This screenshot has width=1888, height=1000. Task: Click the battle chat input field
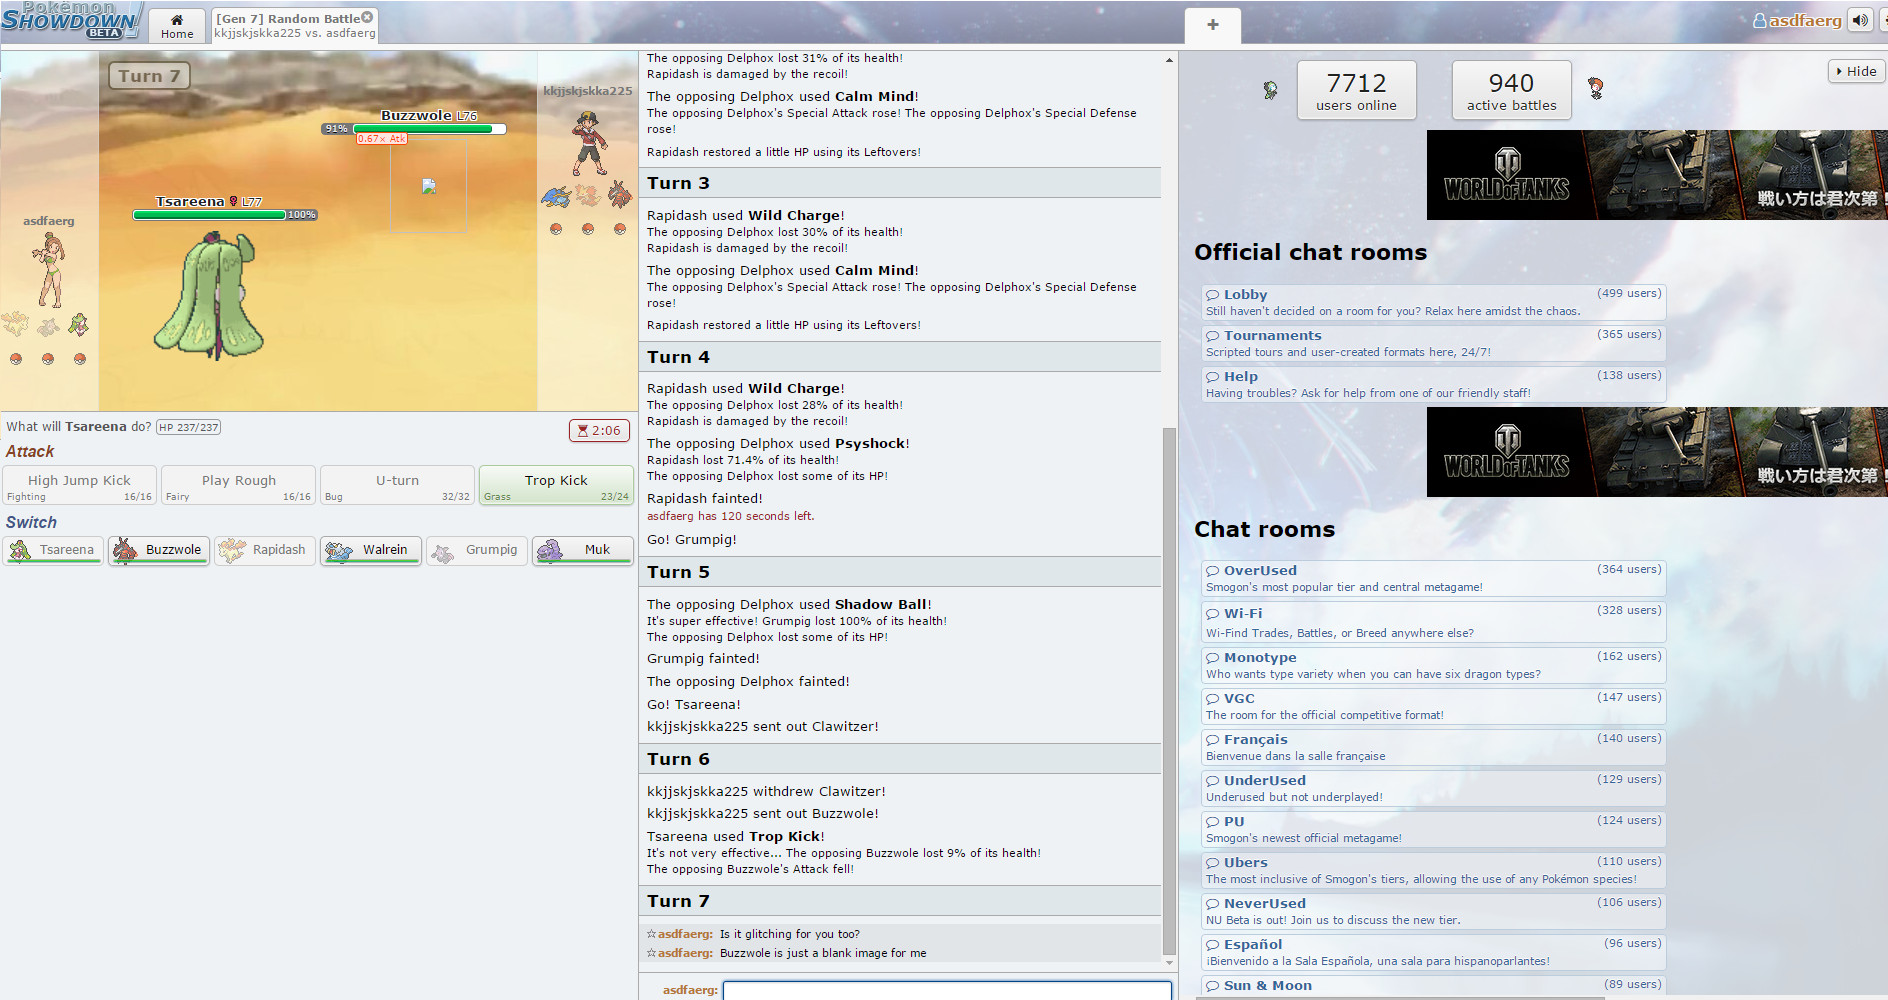(x=946, y=990)
